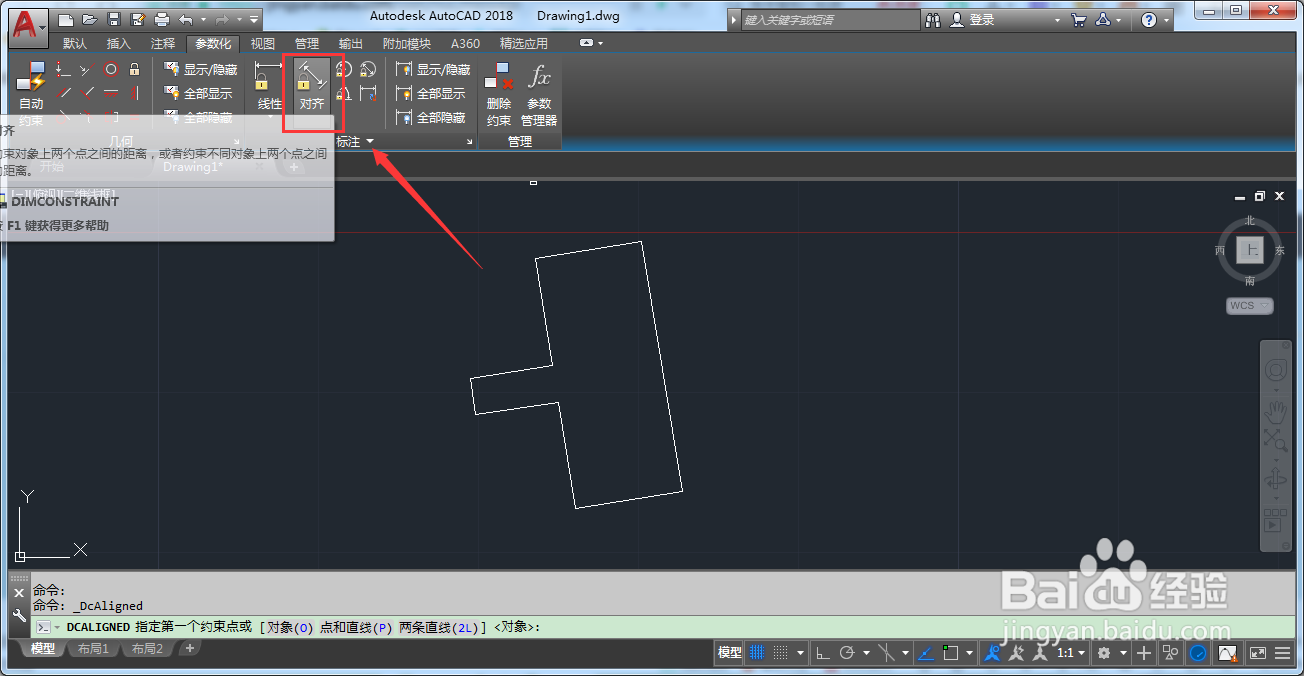This screenshot has width=1304, height=676.
Task: Select the Coincident geometric constraint icon
Action: coord(63,70)
